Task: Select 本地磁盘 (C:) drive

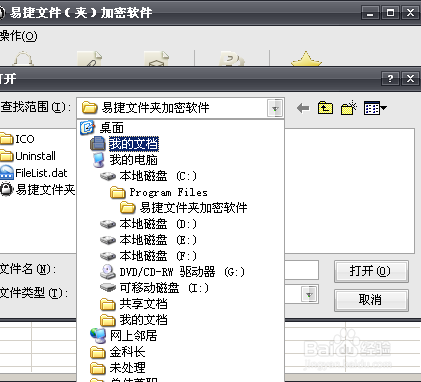Action: pyautogui.click(x=149, y=176)
